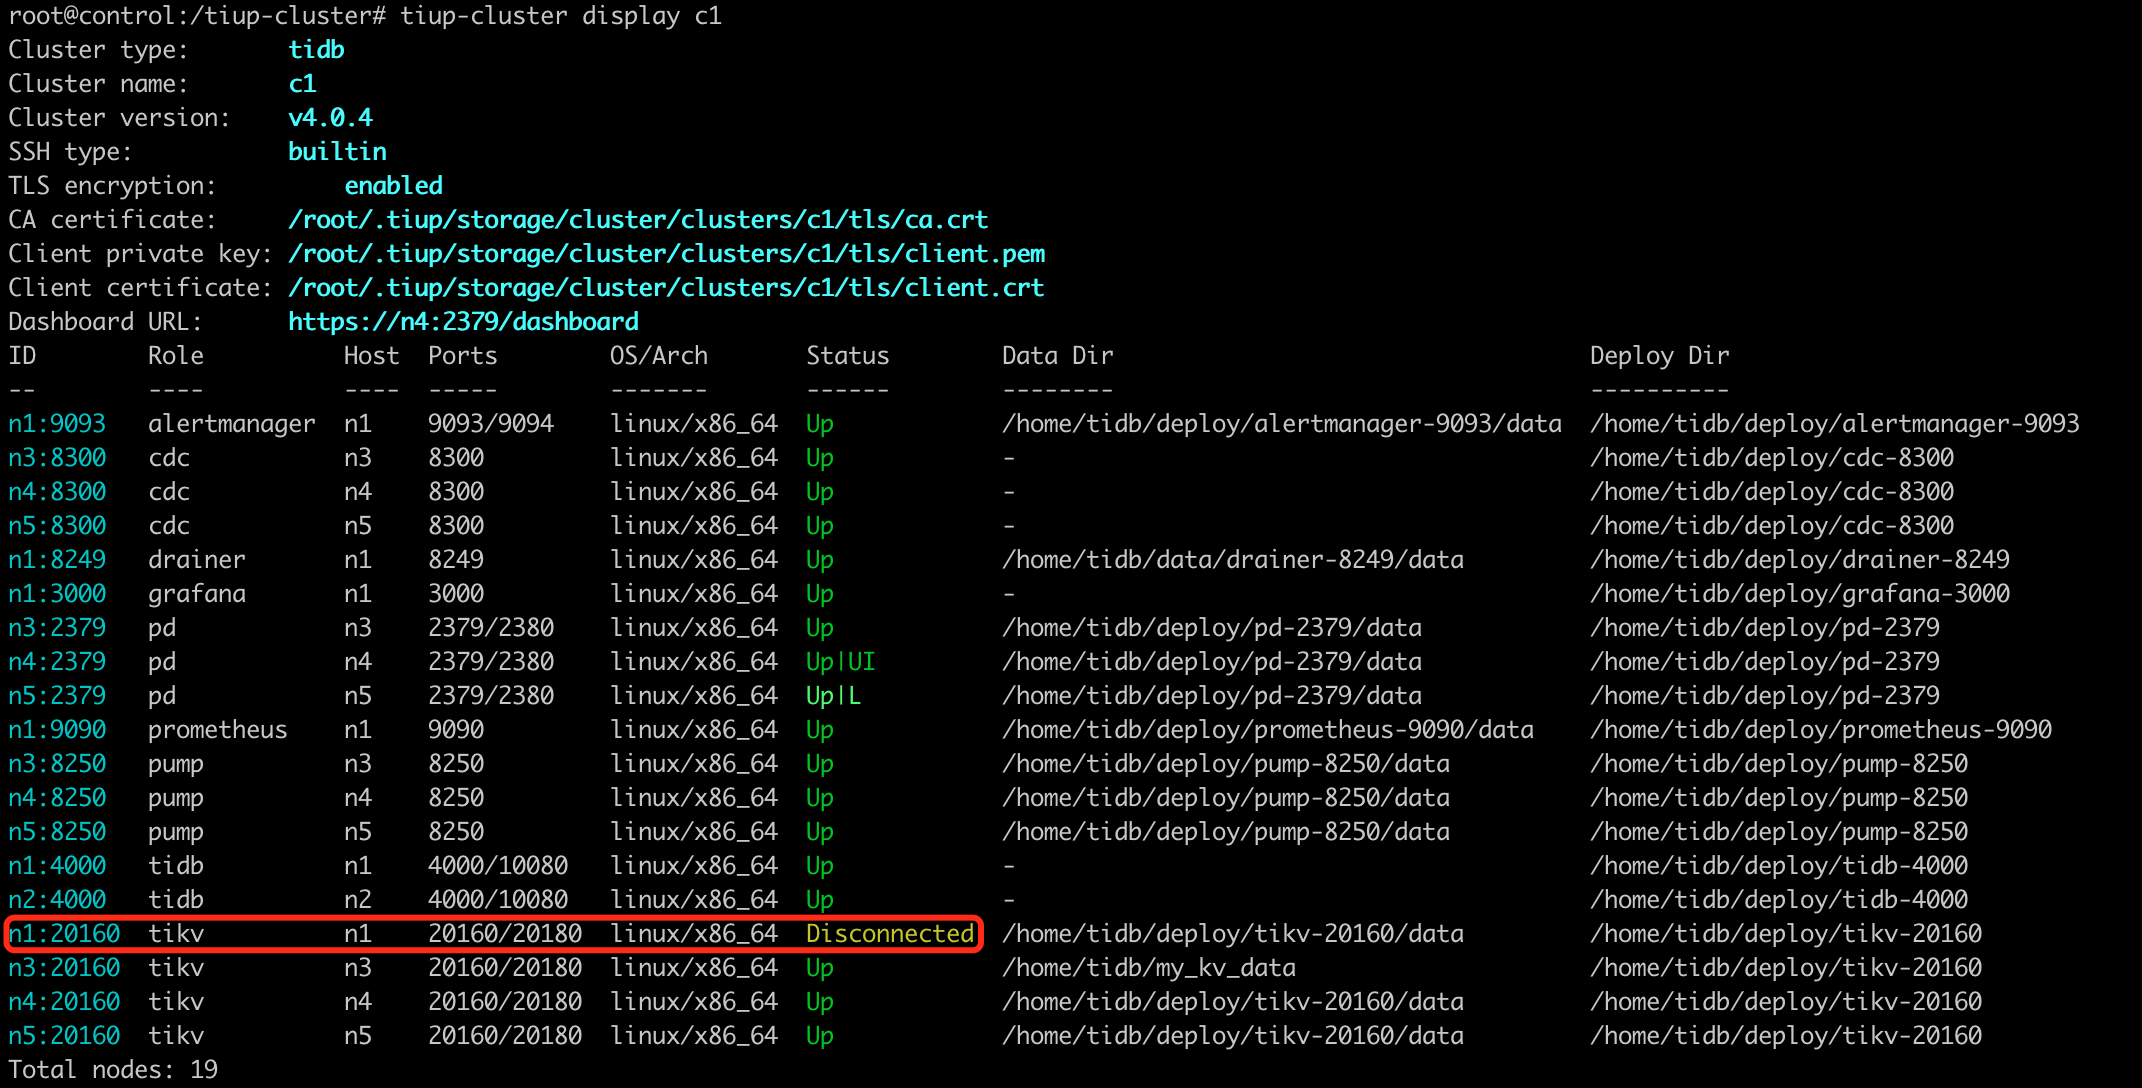Select the node ID 'n4:20160'
Screen dimensions: 2142x1088
[x=64, y=1002]
